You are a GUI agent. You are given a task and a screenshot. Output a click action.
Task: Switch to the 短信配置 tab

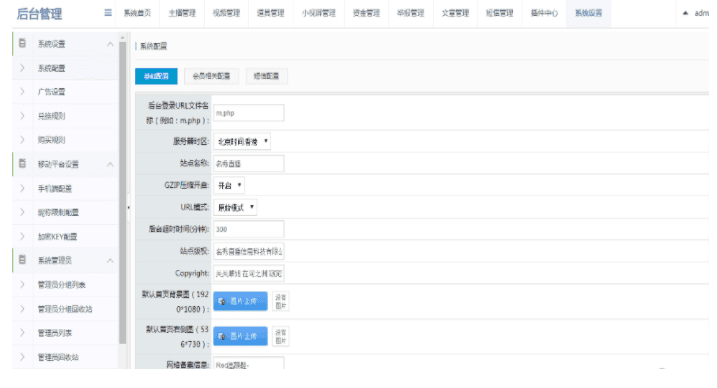tap(267, 76)
